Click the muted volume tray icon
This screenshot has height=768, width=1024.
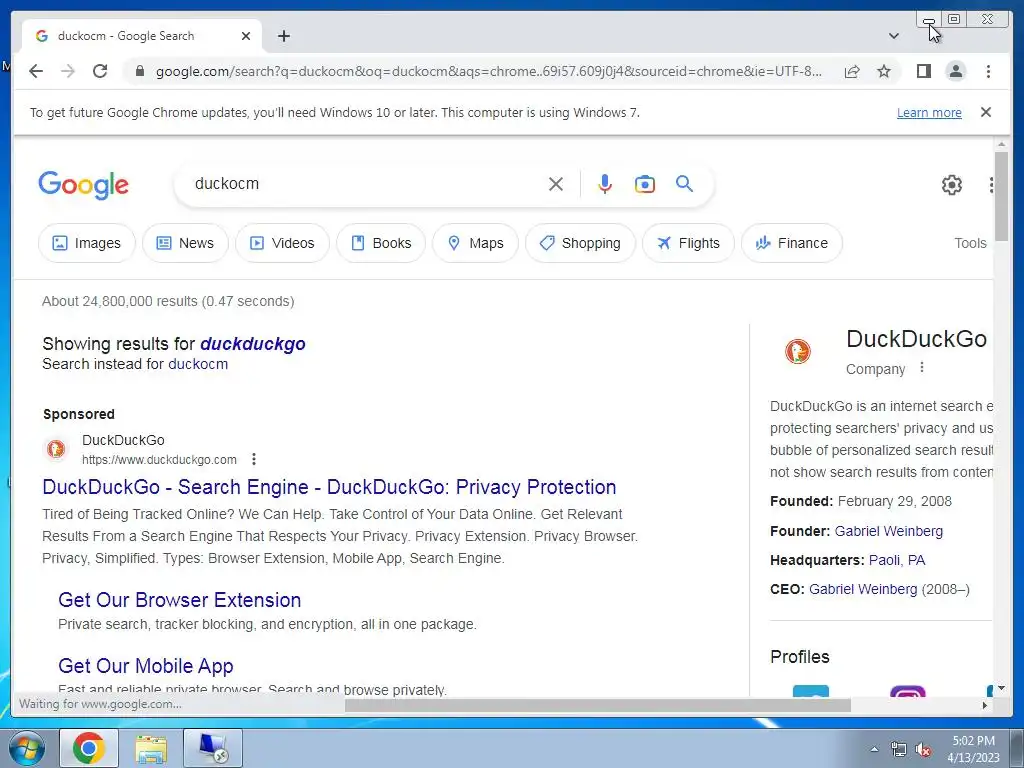[923, 750]
